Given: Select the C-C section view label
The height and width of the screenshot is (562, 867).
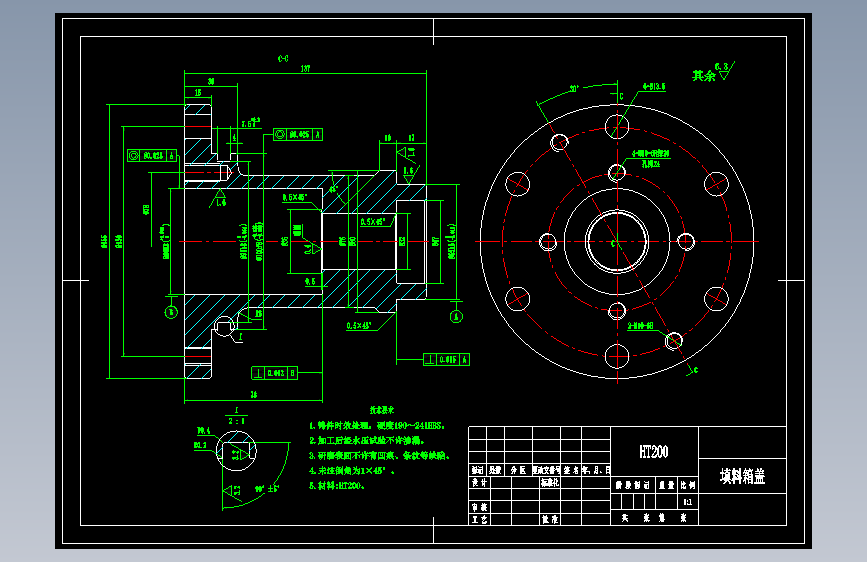Looking at the screenshot, I should tap(283, 58).
